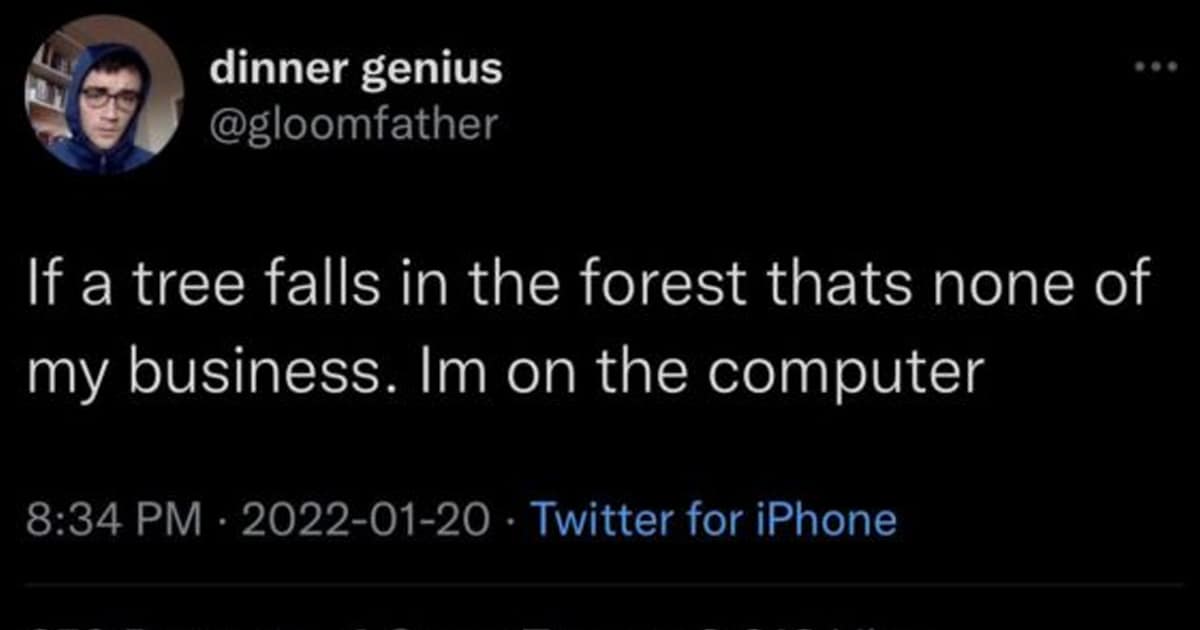The width and height of the screenshot is (1200, 630).
Task: Open the dinner genius profile picture
Action: (104, 96)
